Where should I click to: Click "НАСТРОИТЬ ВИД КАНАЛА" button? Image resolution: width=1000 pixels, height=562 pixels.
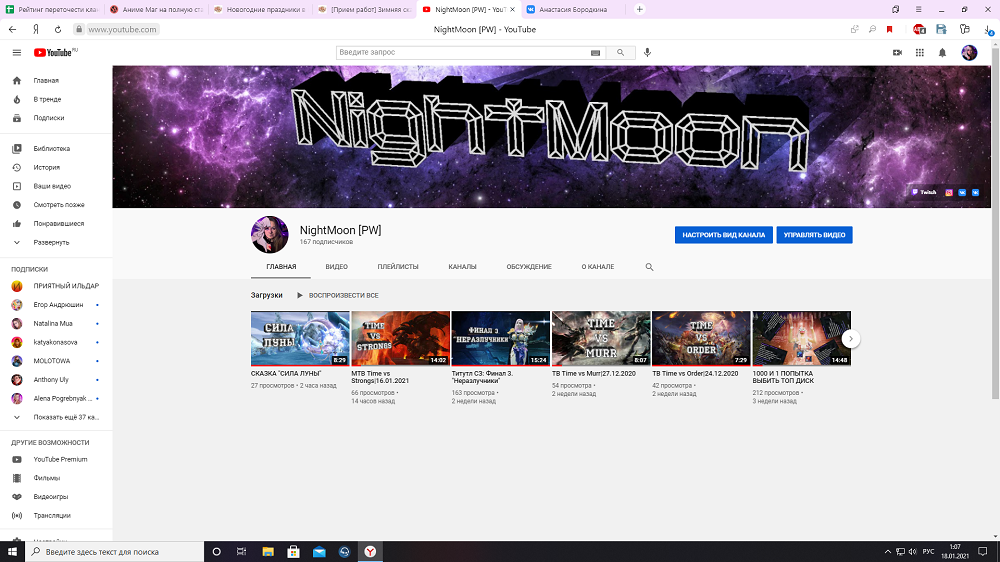(723, 235)
